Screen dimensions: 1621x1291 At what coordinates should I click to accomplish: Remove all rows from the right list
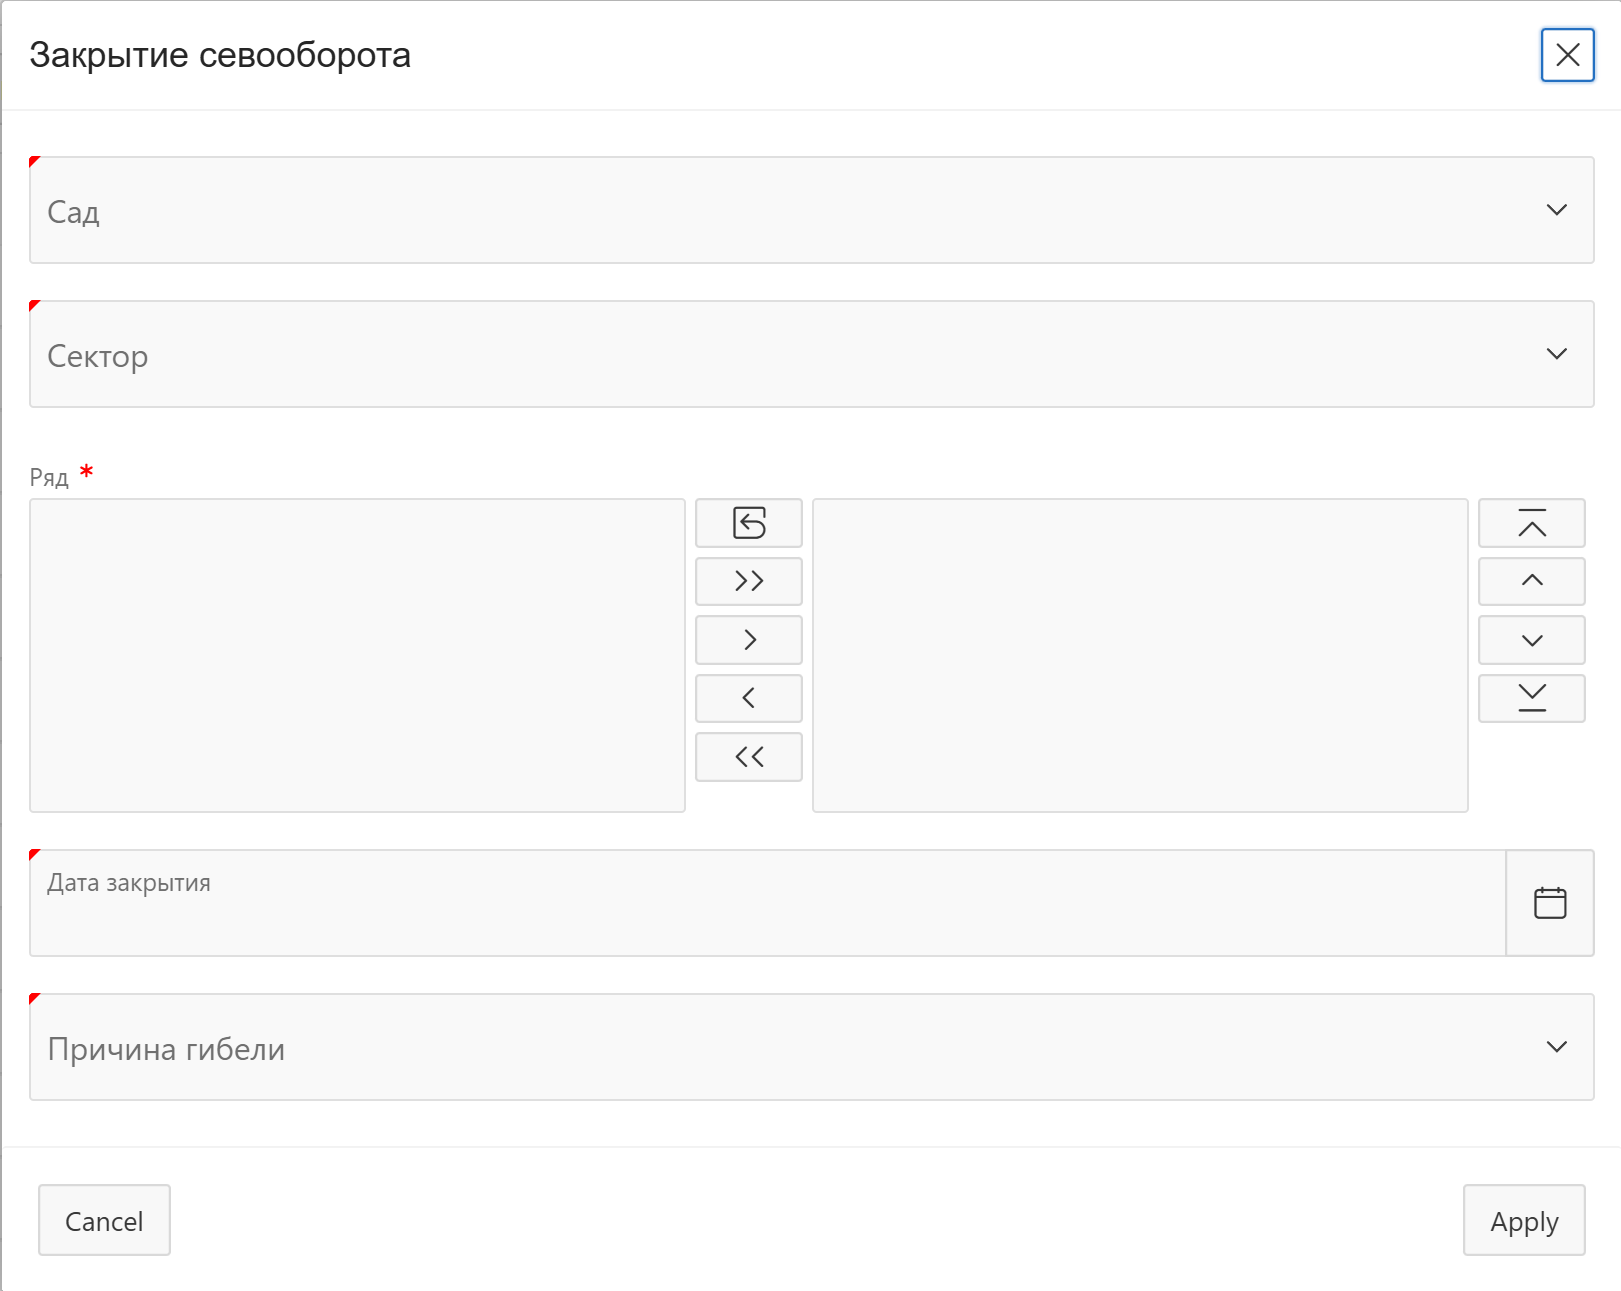click(748, 757)
